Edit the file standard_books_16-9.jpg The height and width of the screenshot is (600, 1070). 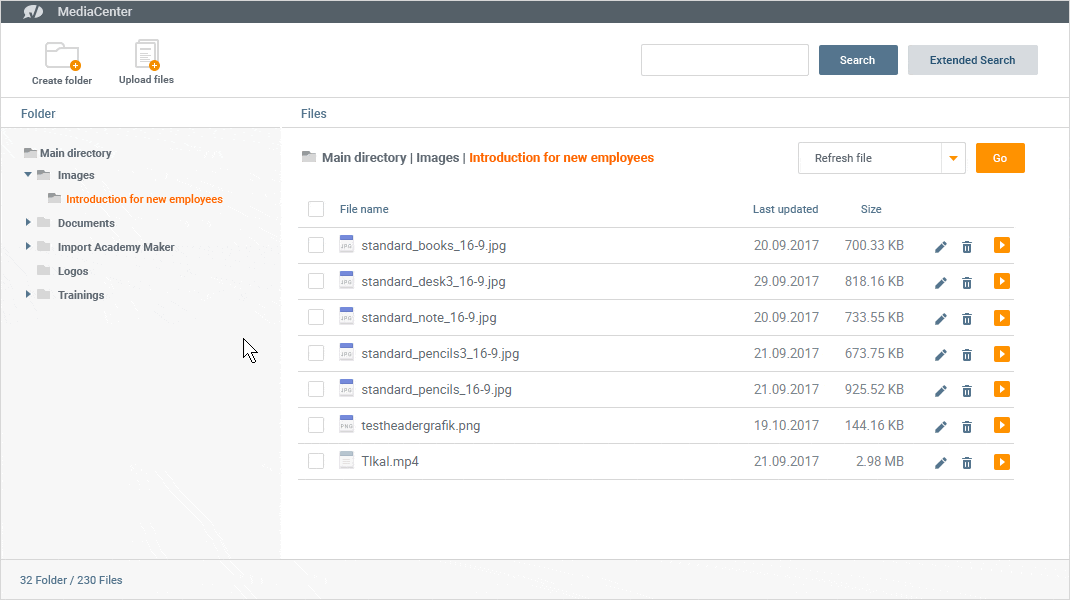(940, 245)
